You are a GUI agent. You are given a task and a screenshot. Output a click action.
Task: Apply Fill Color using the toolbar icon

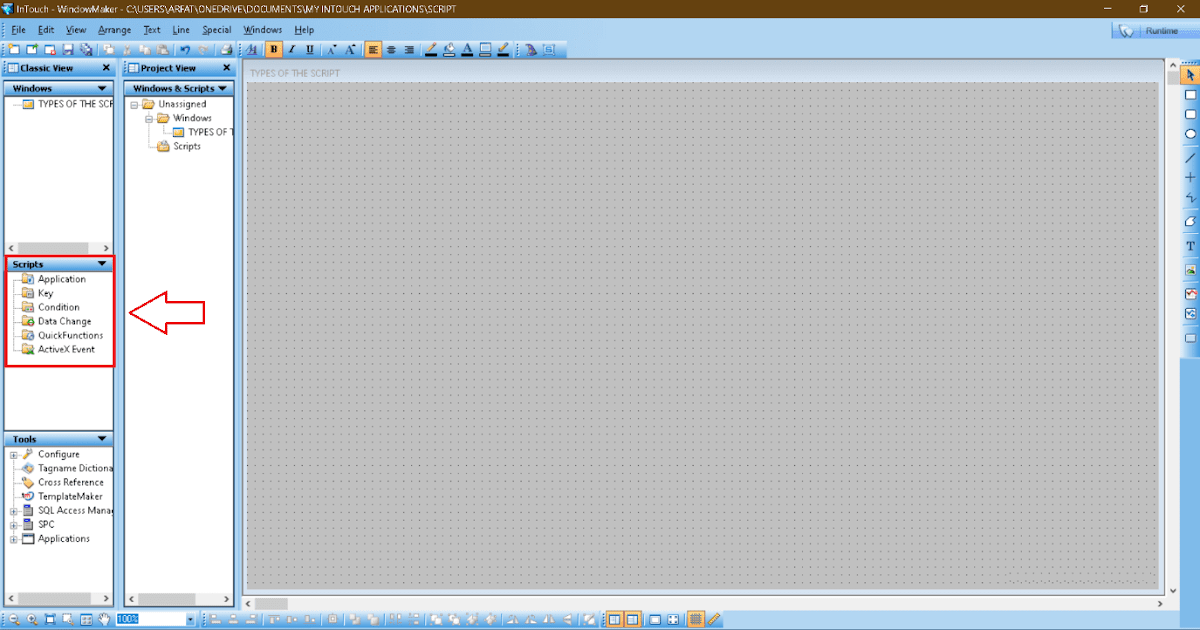449,49
